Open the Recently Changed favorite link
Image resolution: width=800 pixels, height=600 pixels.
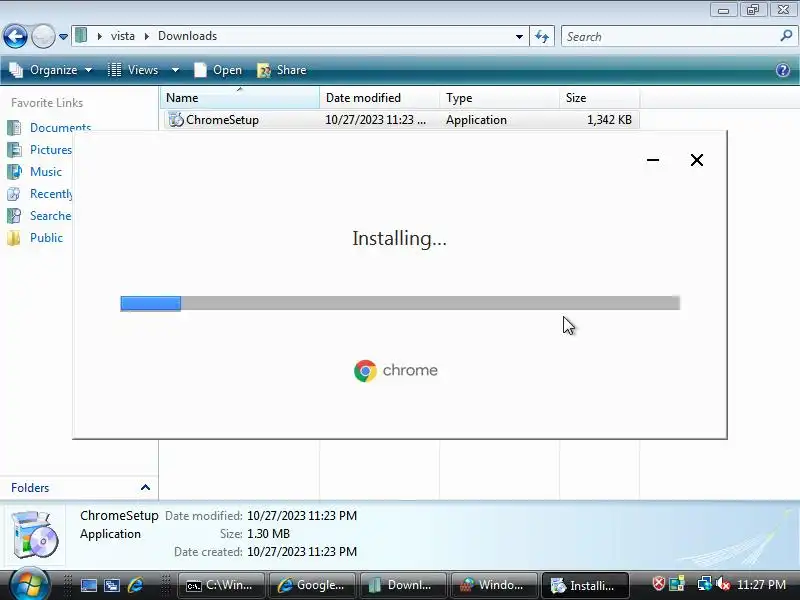point(51,194)
